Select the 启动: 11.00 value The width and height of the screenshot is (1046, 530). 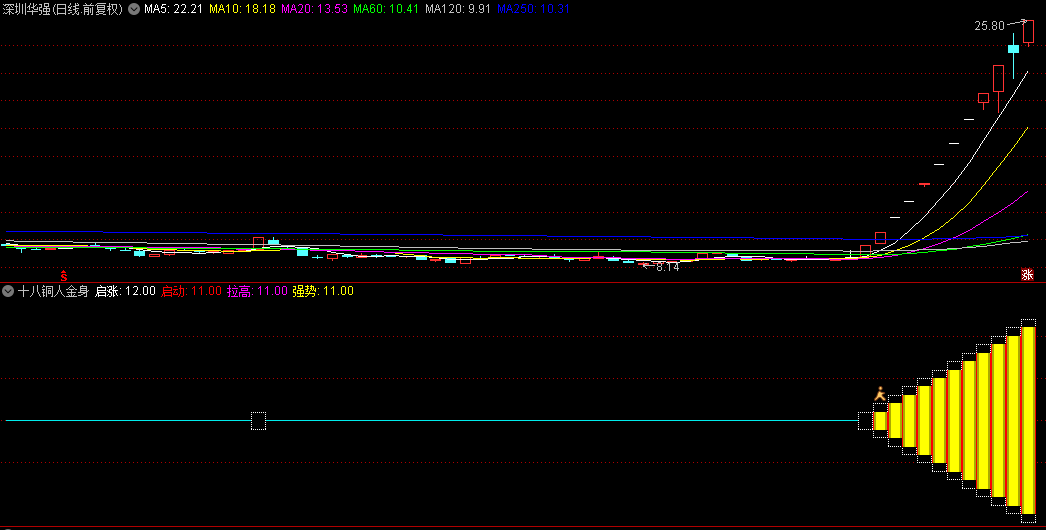(191, 291)
